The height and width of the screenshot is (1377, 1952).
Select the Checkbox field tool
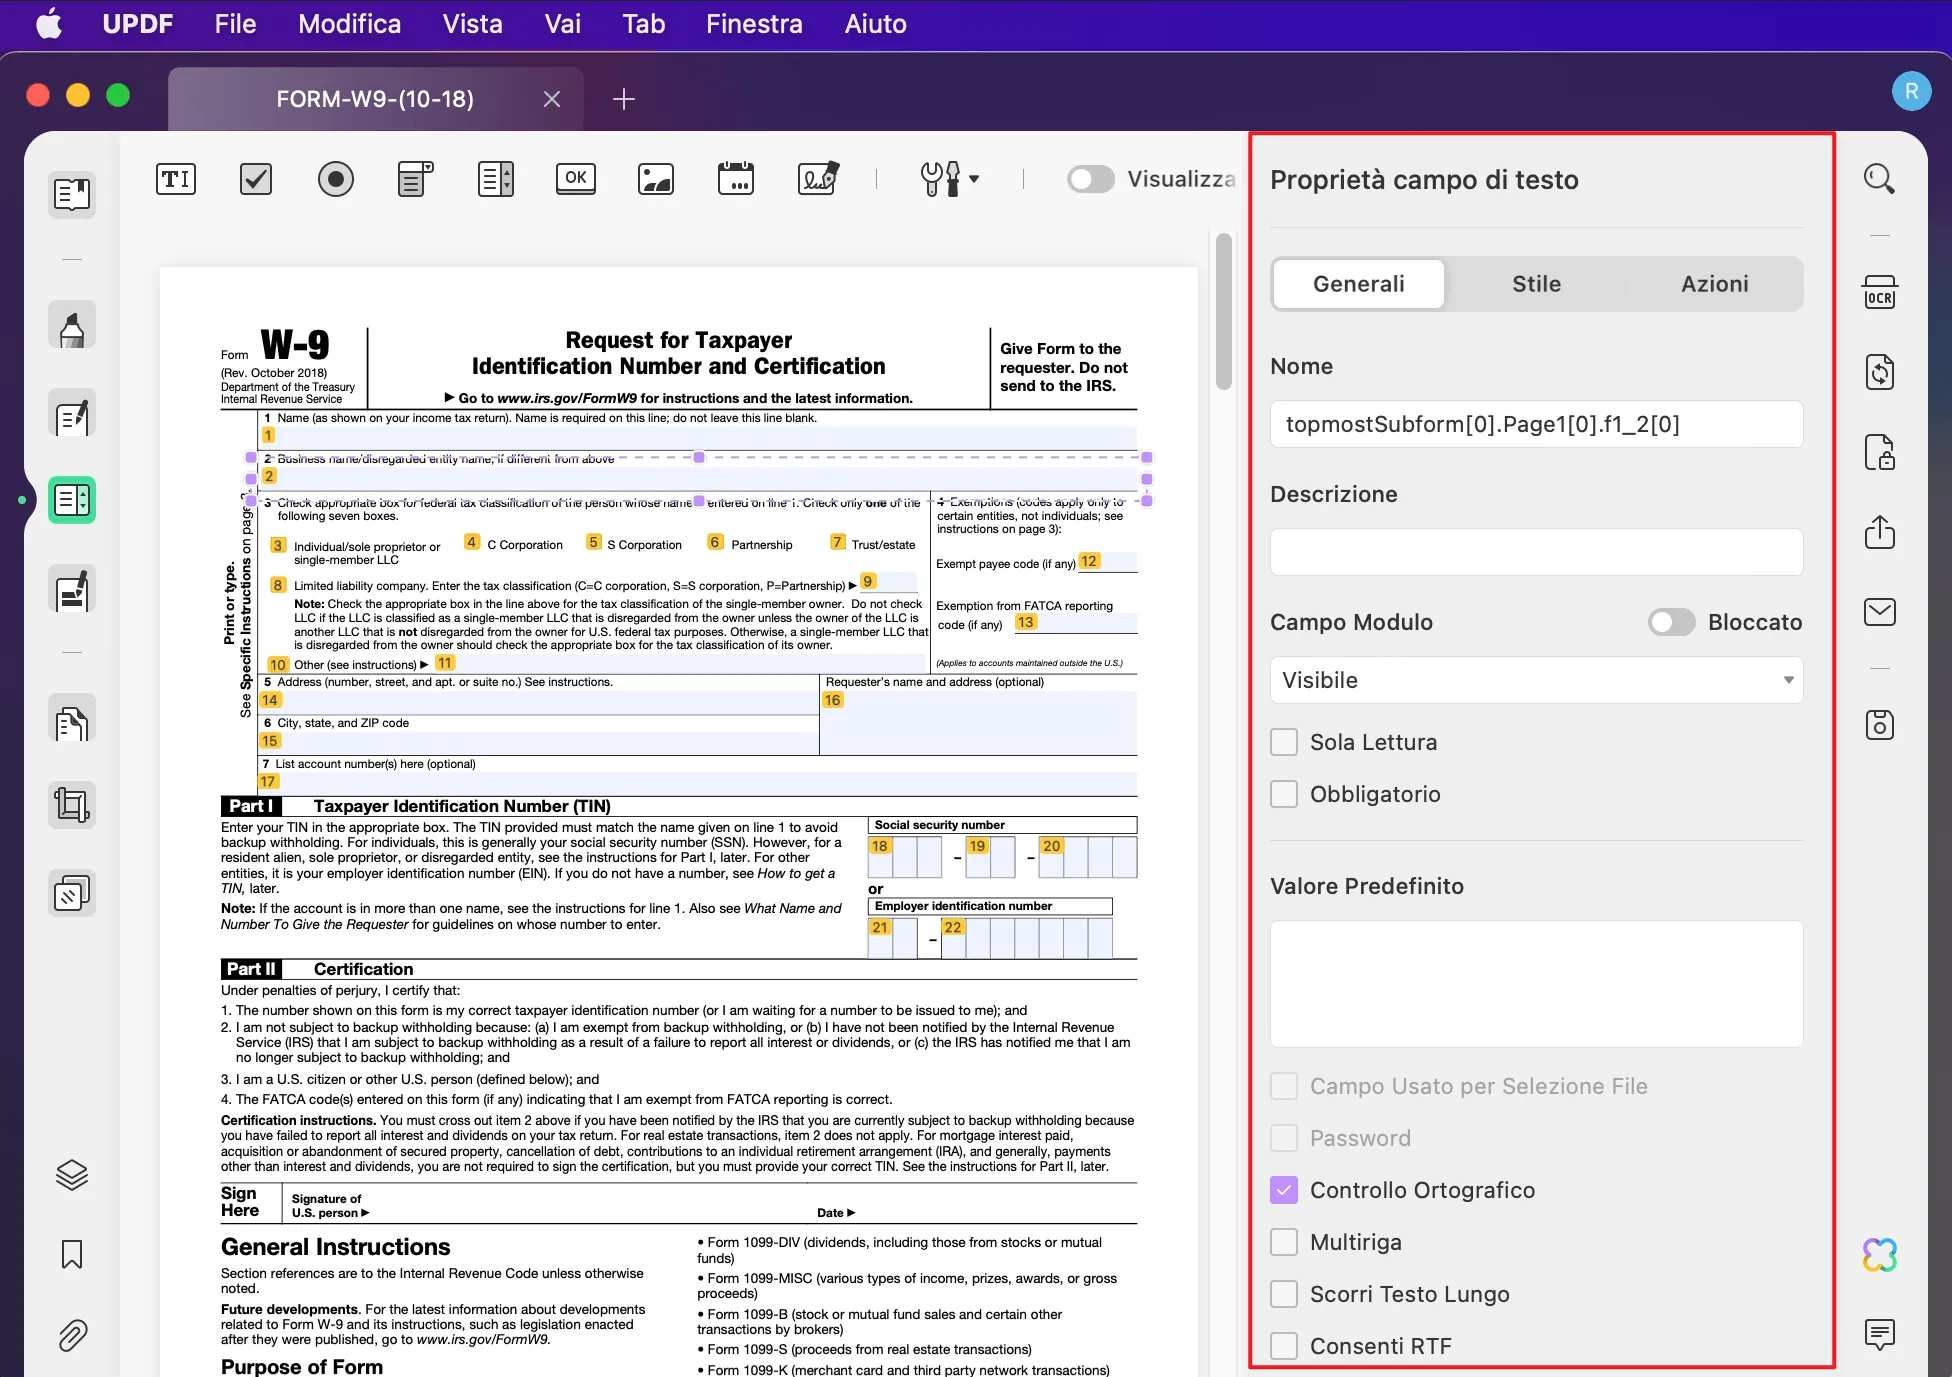click(256, 180)
